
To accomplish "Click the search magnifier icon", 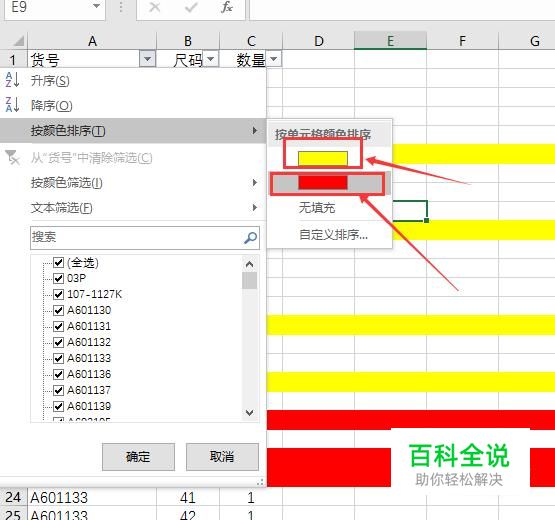I will click(250, 238).
